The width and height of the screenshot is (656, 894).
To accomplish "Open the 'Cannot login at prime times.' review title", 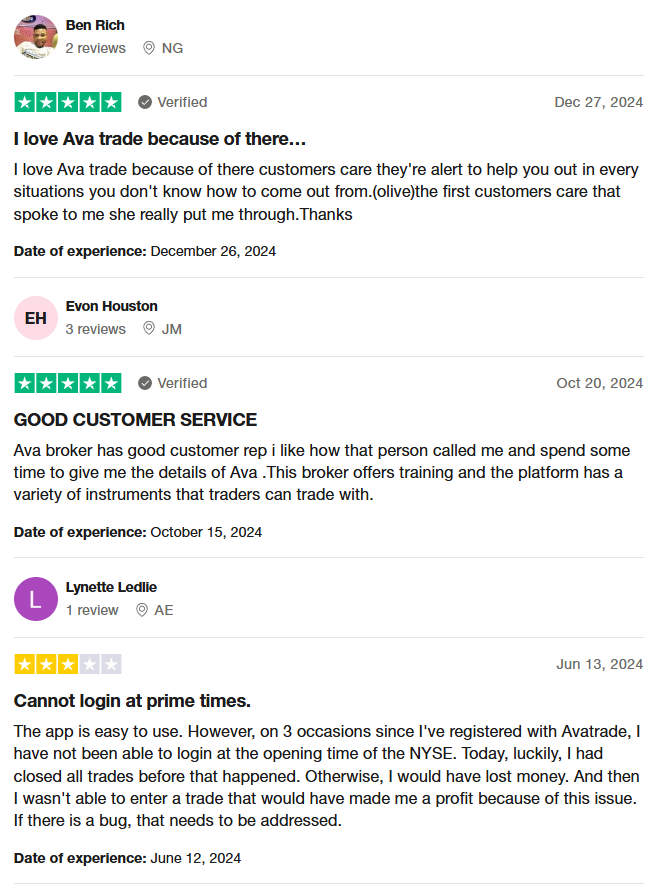I will pos(132,701).
